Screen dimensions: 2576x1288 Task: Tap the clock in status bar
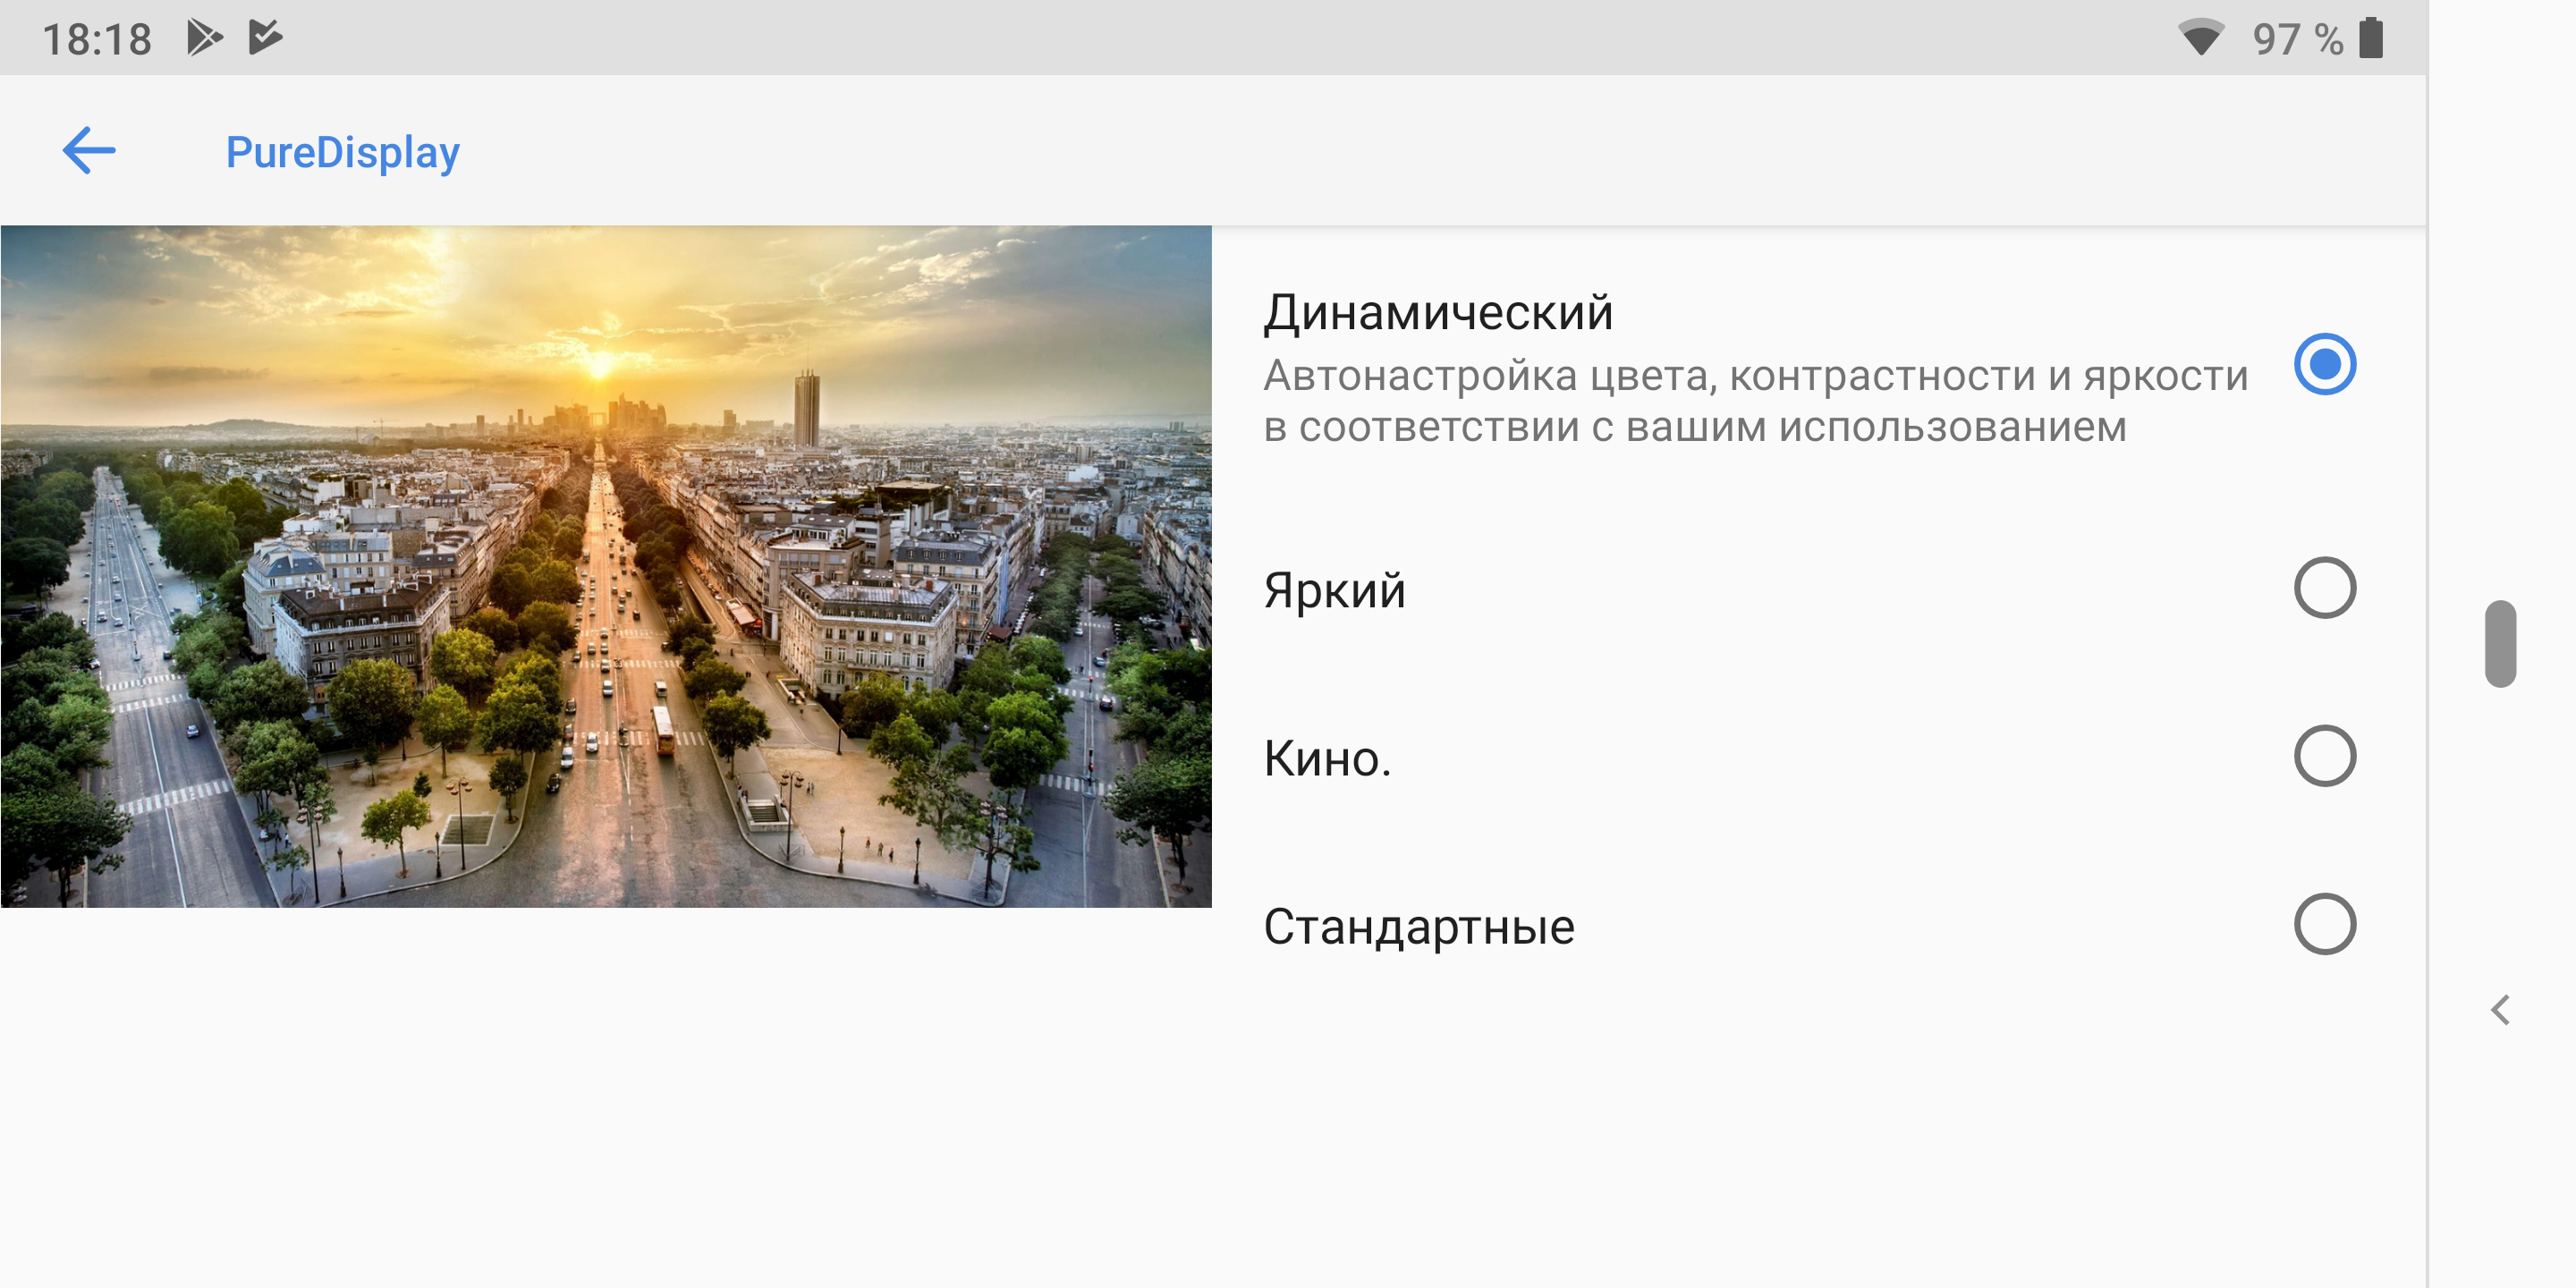click(97, 40)
